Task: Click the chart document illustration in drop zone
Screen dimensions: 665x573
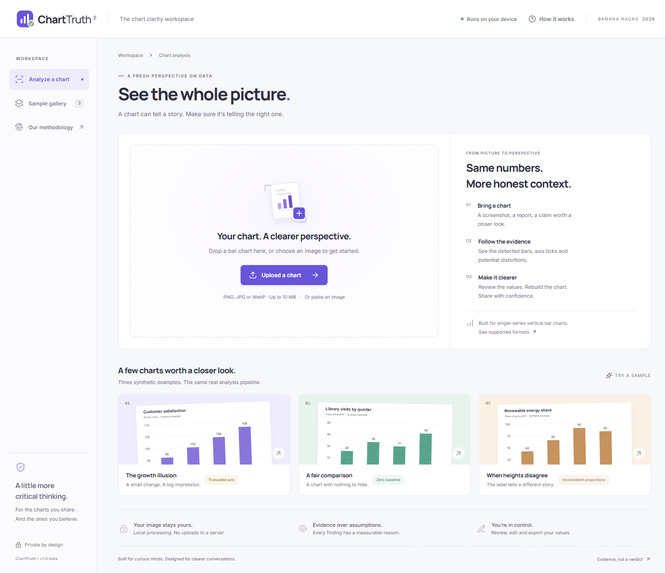Action: [285, 203]
